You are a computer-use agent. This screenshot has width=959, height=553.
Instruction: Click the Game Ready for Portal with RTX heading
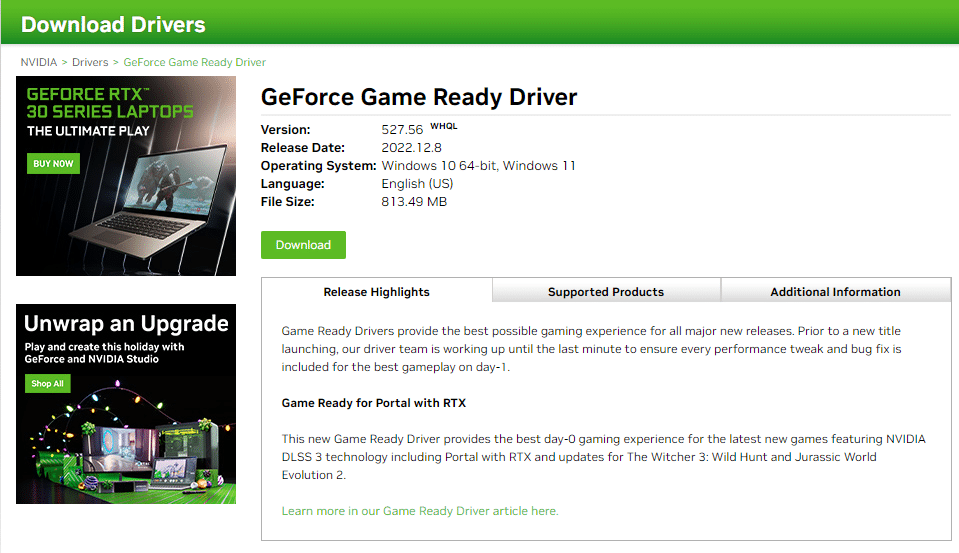pyautogui.click(x=374, y=403)
